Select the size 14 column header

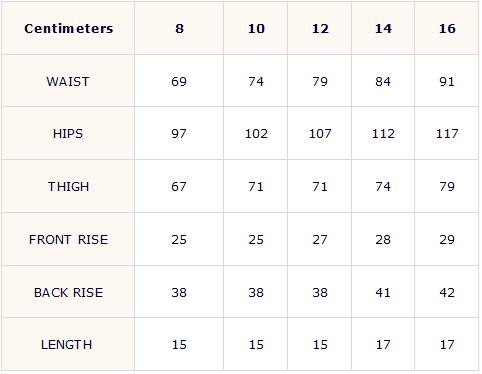(x=383, y=28)
